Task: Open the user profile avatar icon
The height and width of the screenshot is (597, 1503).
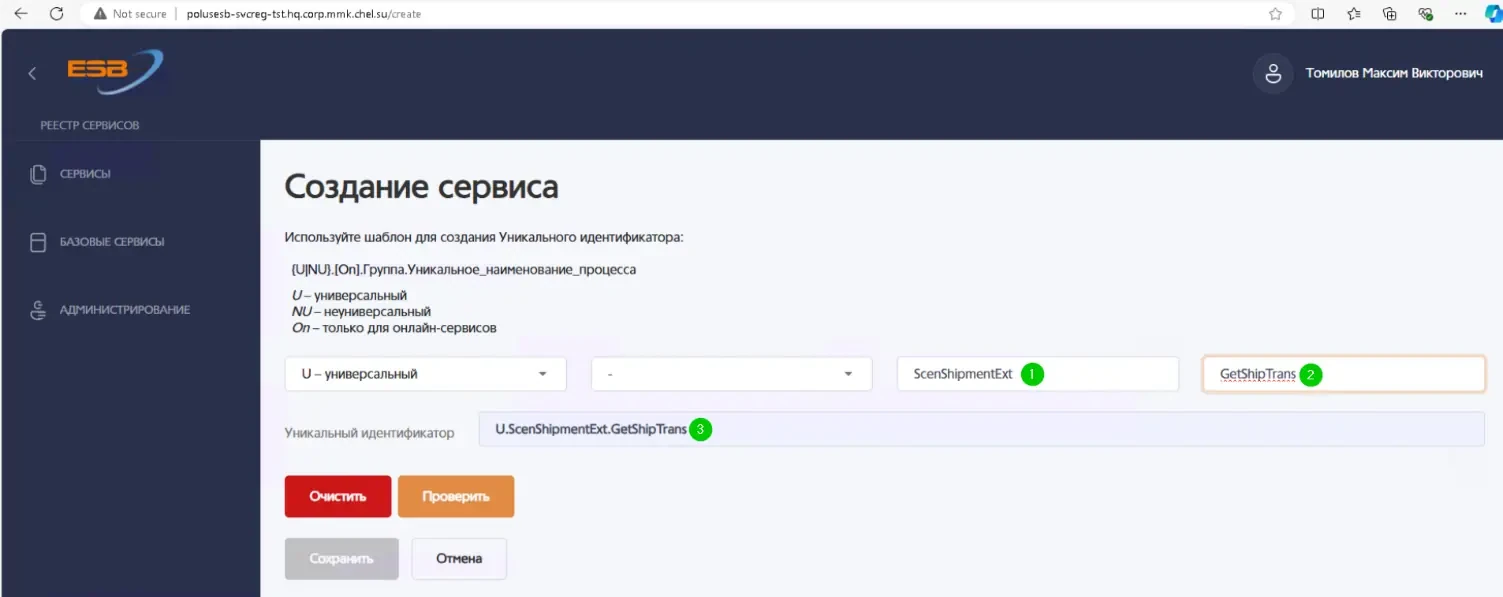Action: [1273, 73]
